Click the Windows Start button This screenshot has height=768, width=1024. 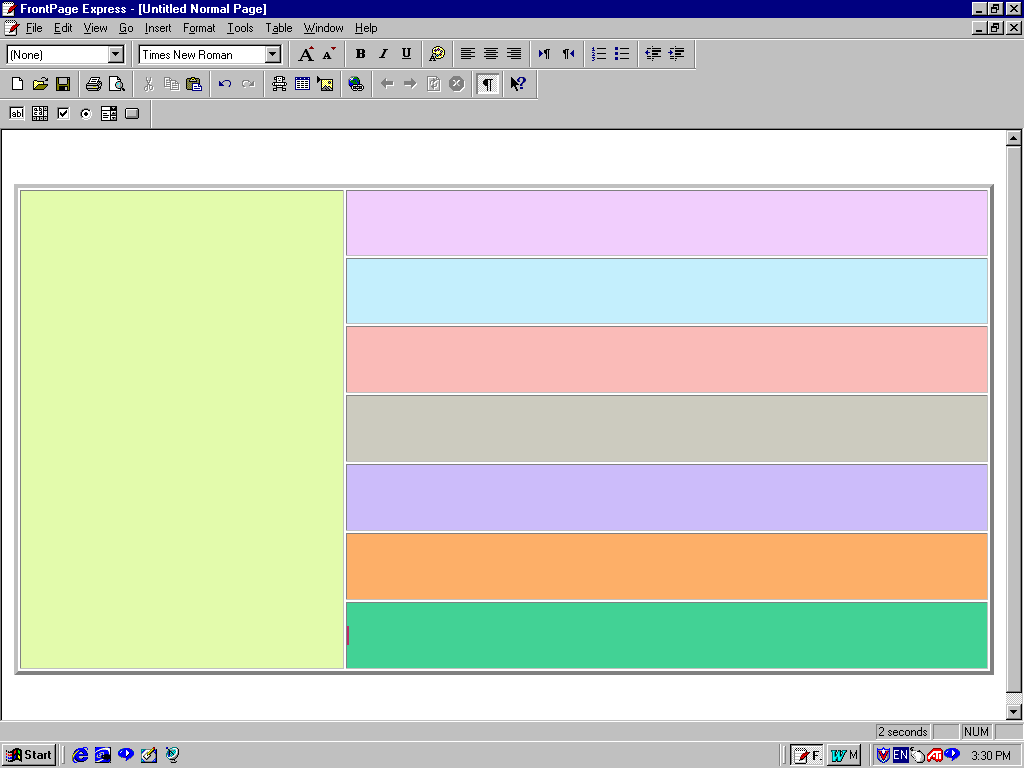[x=28, y=755]
